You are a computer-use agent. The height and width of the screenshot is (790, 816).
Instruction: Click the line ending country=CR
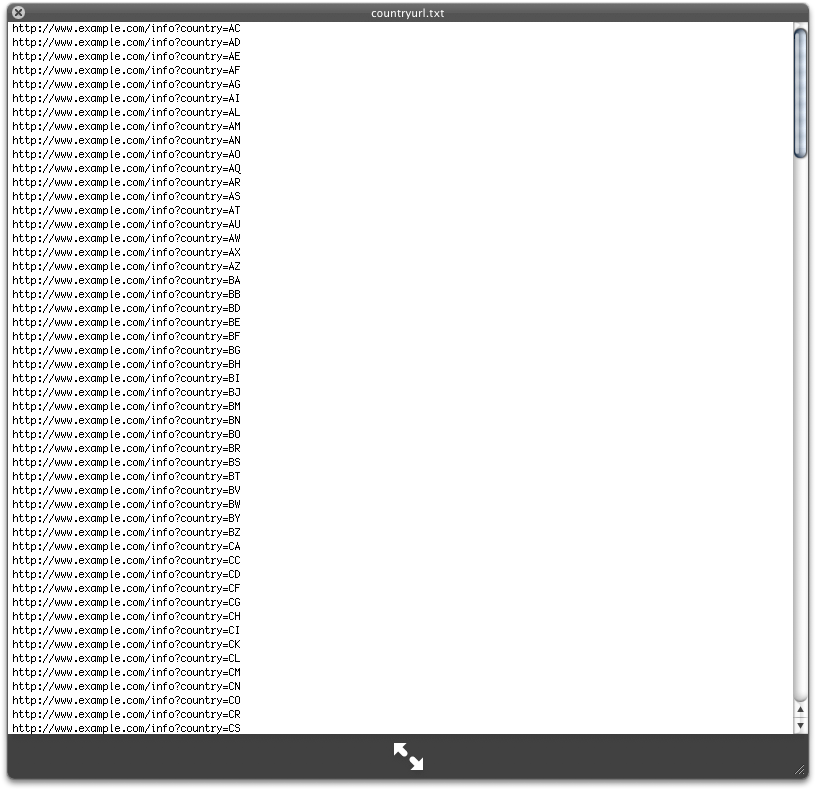click(126, 715)
